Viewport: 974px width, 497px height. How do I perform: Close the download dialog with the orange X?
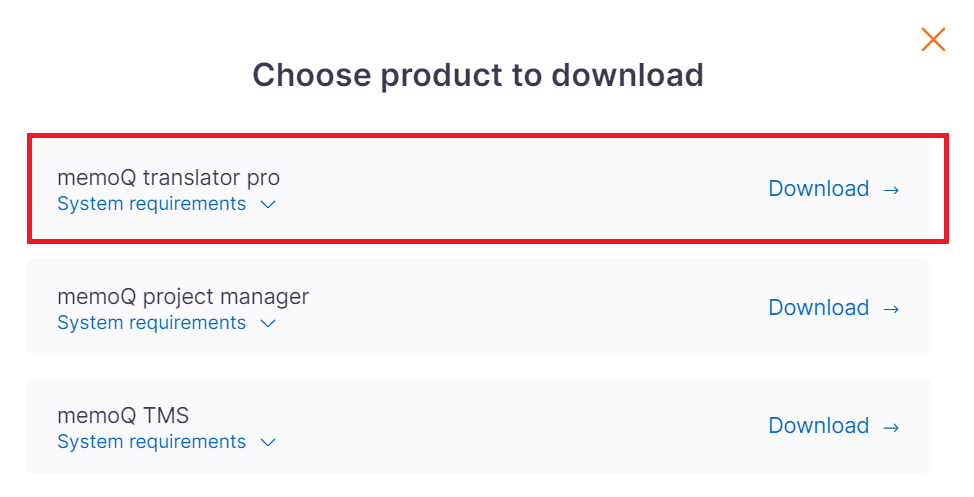click(x=933, y=39)
